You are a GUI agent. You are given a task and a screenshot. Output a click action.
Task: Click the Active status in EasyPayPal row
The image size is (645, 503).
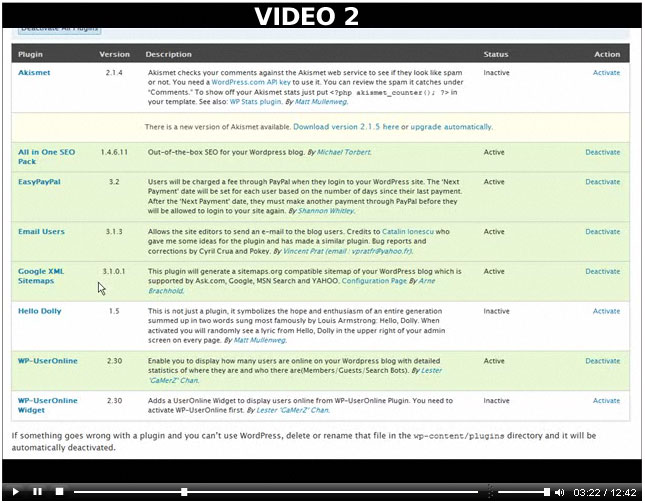pos(494,181)
